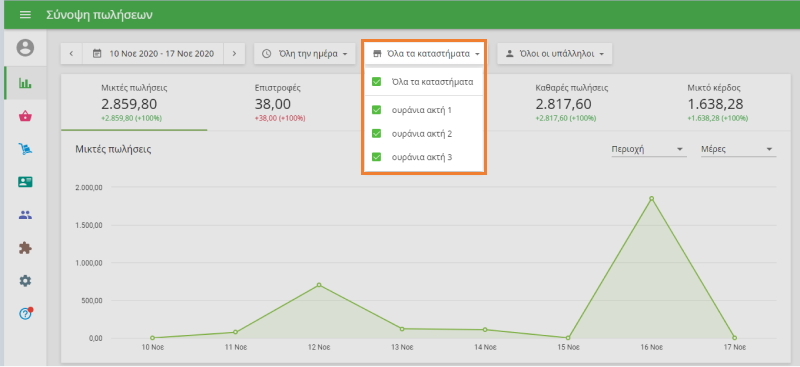Expand the Όλη την ημέρα dropdown
The image size is (800, 367).
click(305, 54)
